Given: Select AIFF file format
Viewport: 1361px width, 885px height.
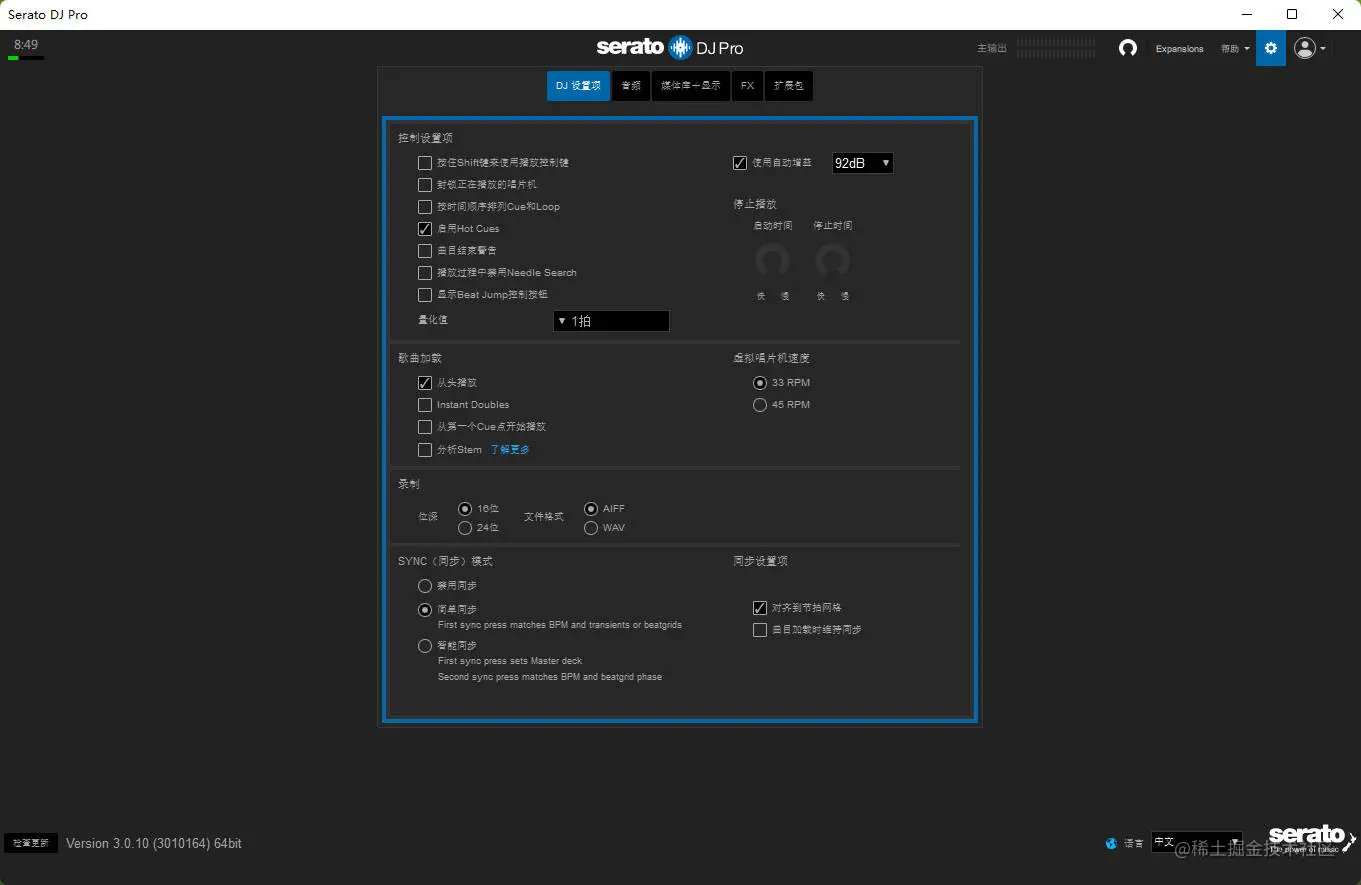Looking at the screenshot, I should coord(591,509).
